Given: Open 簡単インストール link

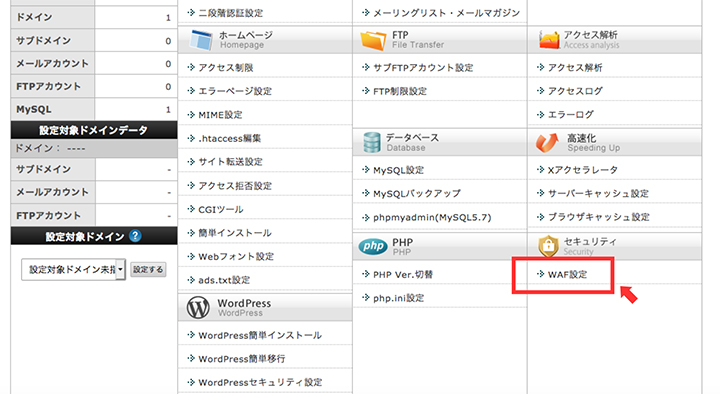Looking at the screenshot, I should tap(235, 233).
